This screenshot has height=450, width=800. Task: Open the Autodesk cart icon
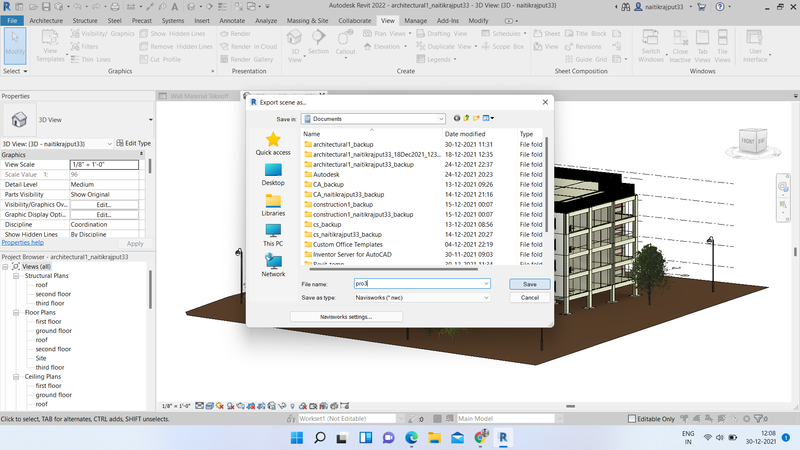(702, 7)
